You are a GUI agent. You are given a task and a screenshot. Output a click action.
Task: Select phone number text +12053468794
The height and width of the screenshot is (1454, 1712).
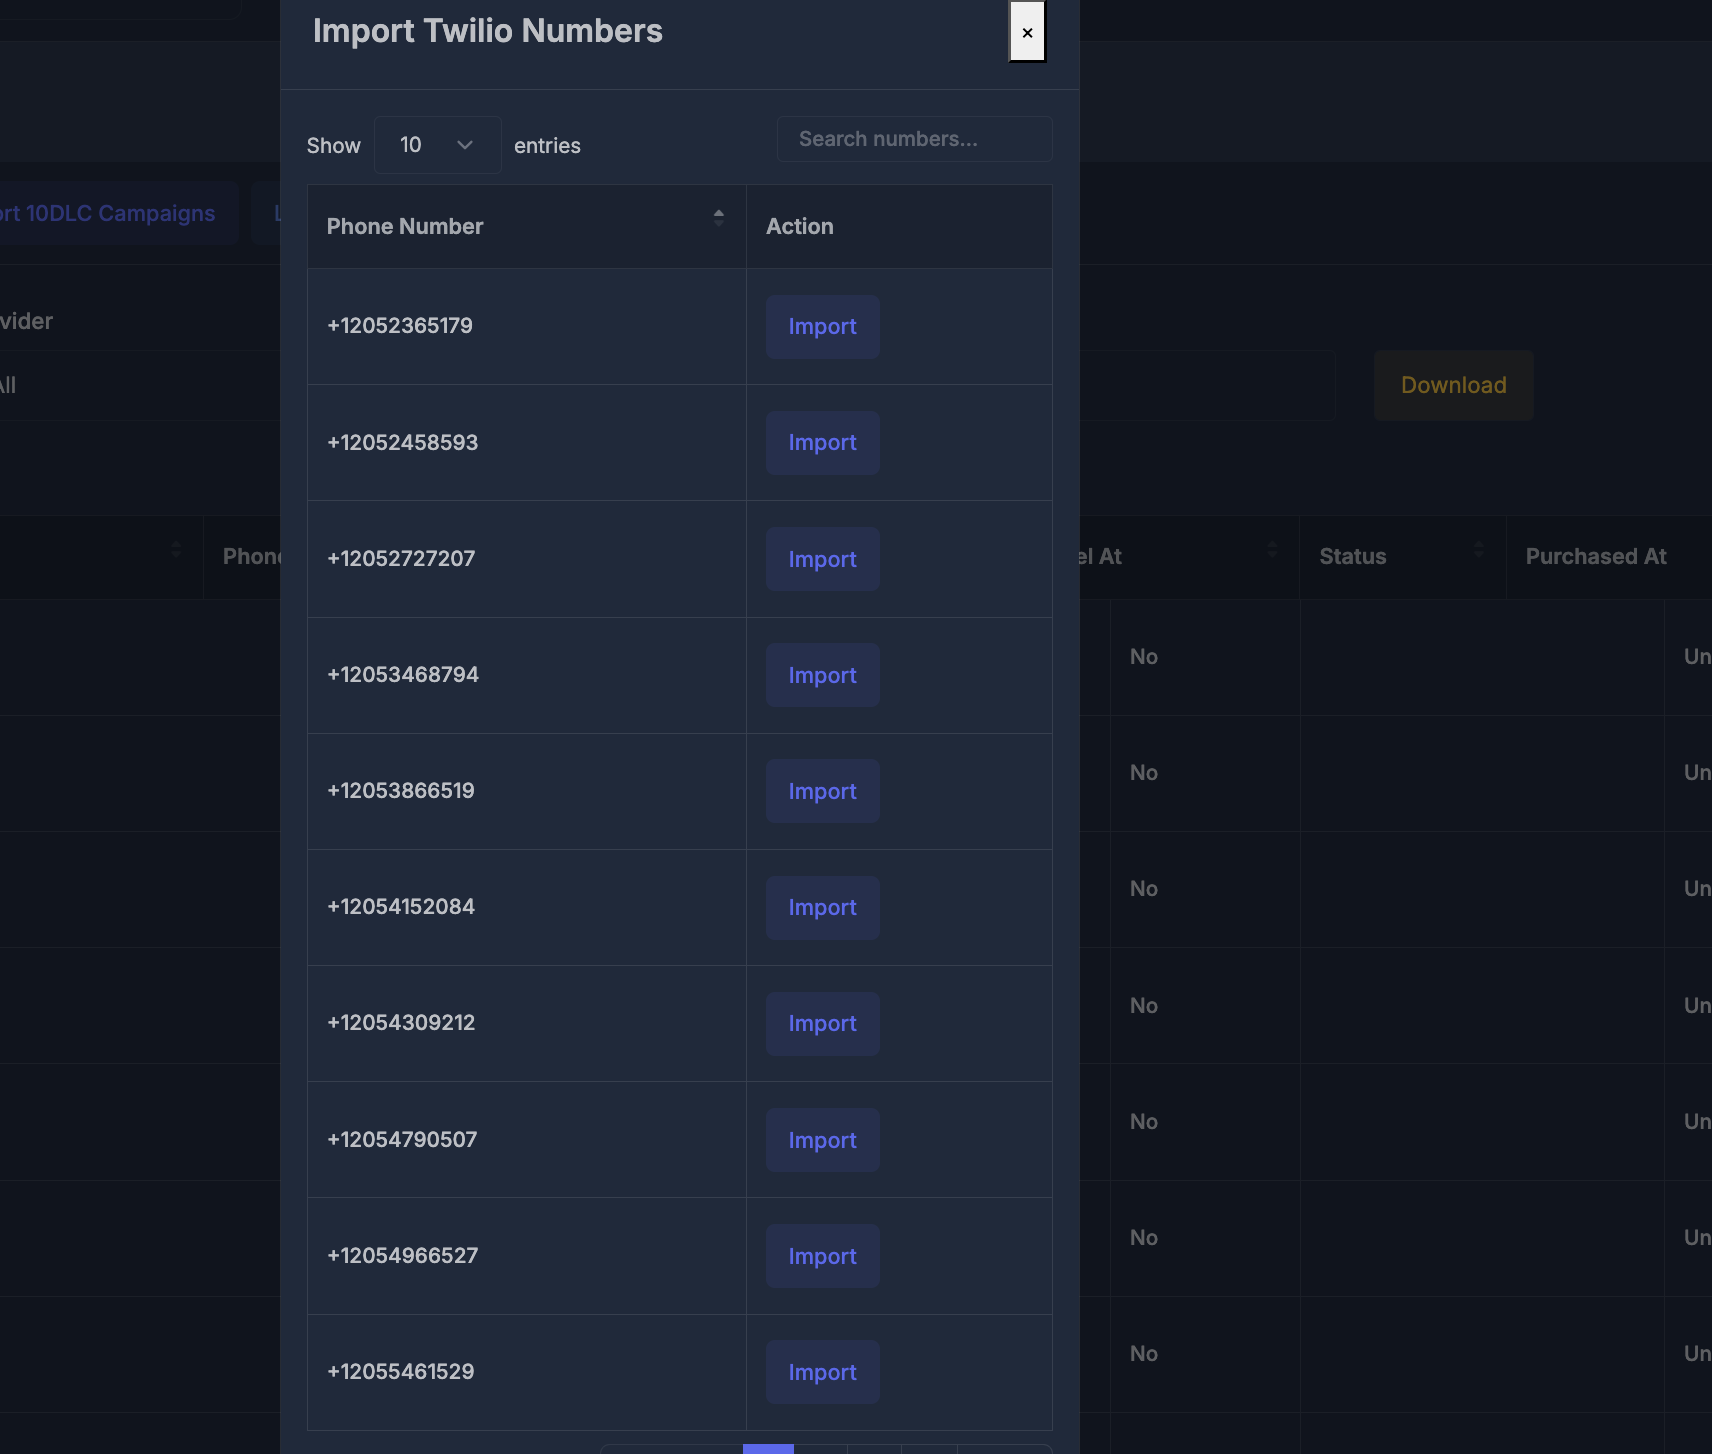tap(403, 675)
